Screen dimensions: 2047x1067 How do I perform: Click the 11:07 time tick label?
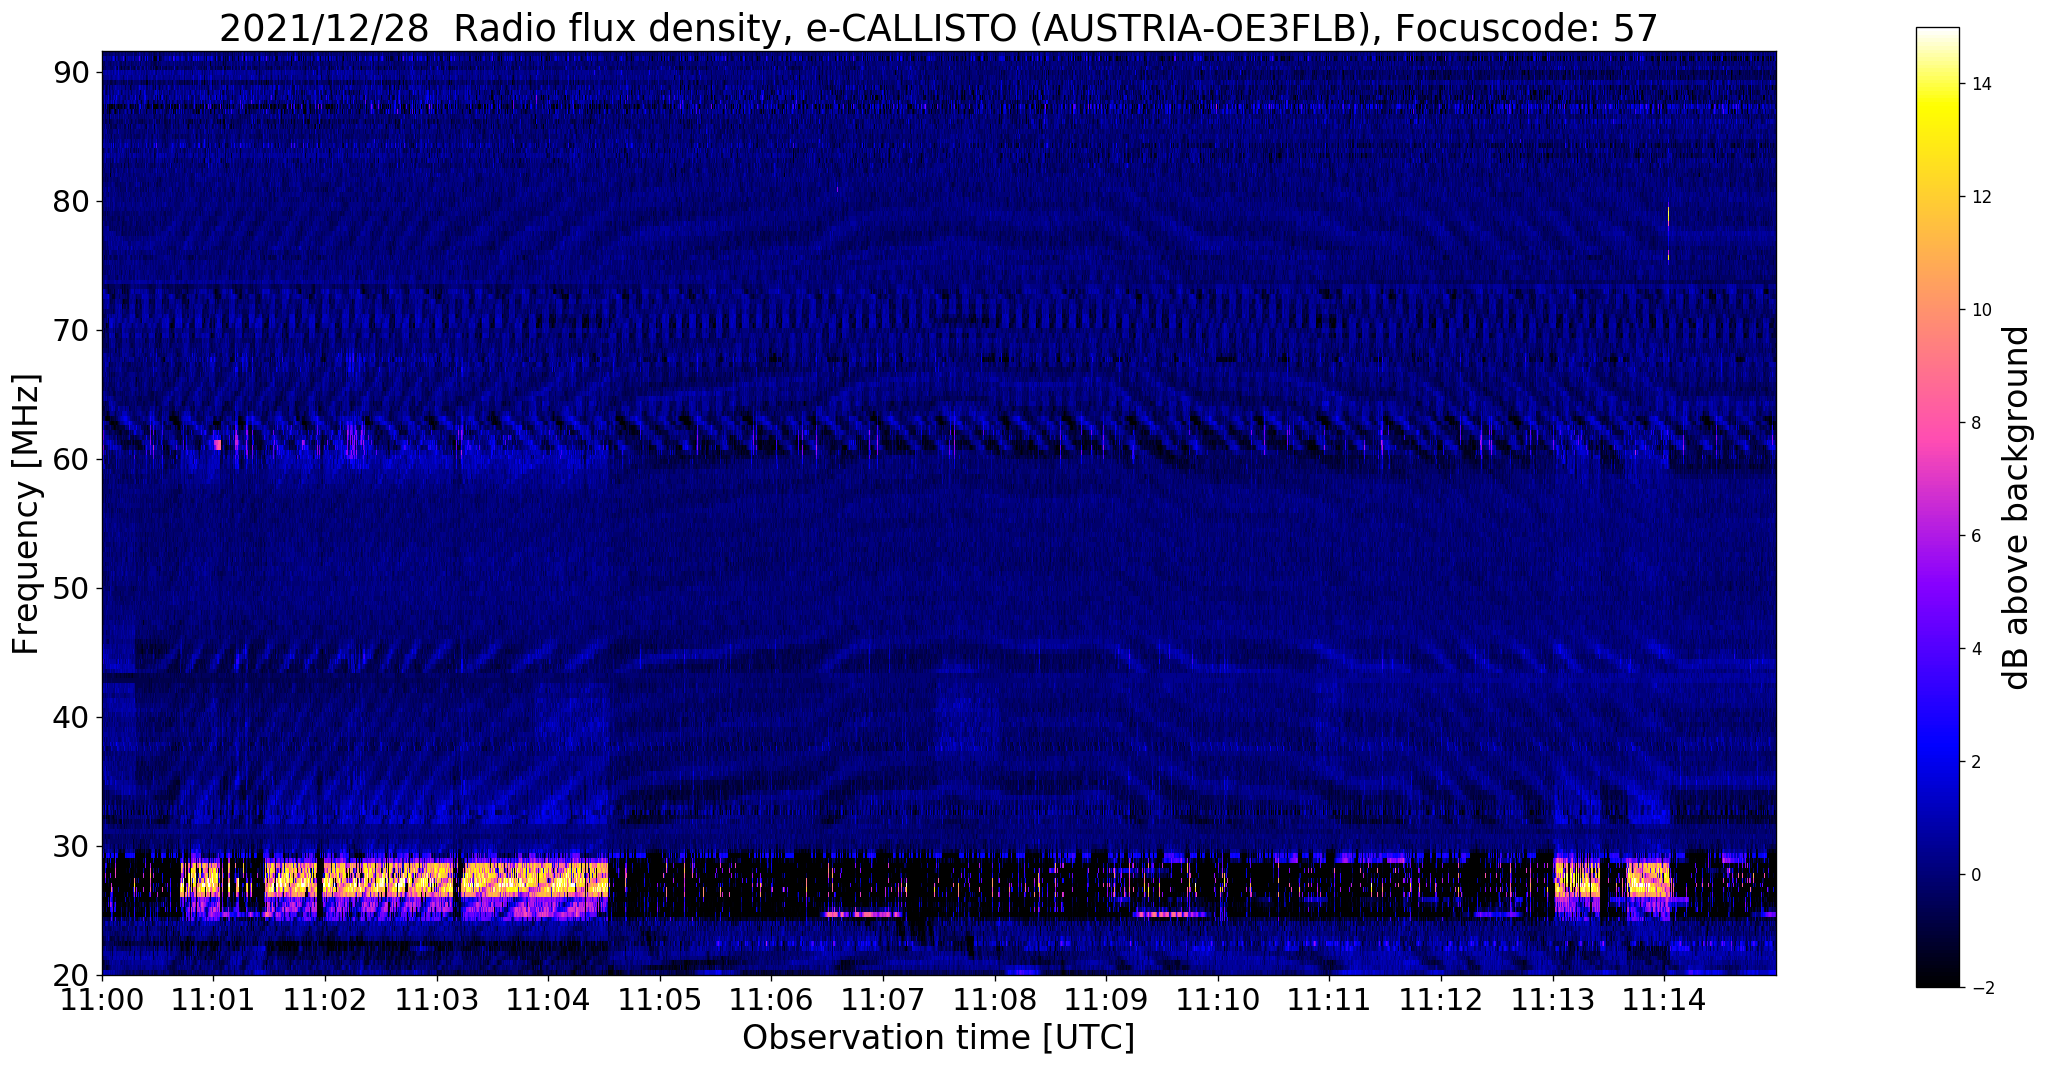[883, 999]
